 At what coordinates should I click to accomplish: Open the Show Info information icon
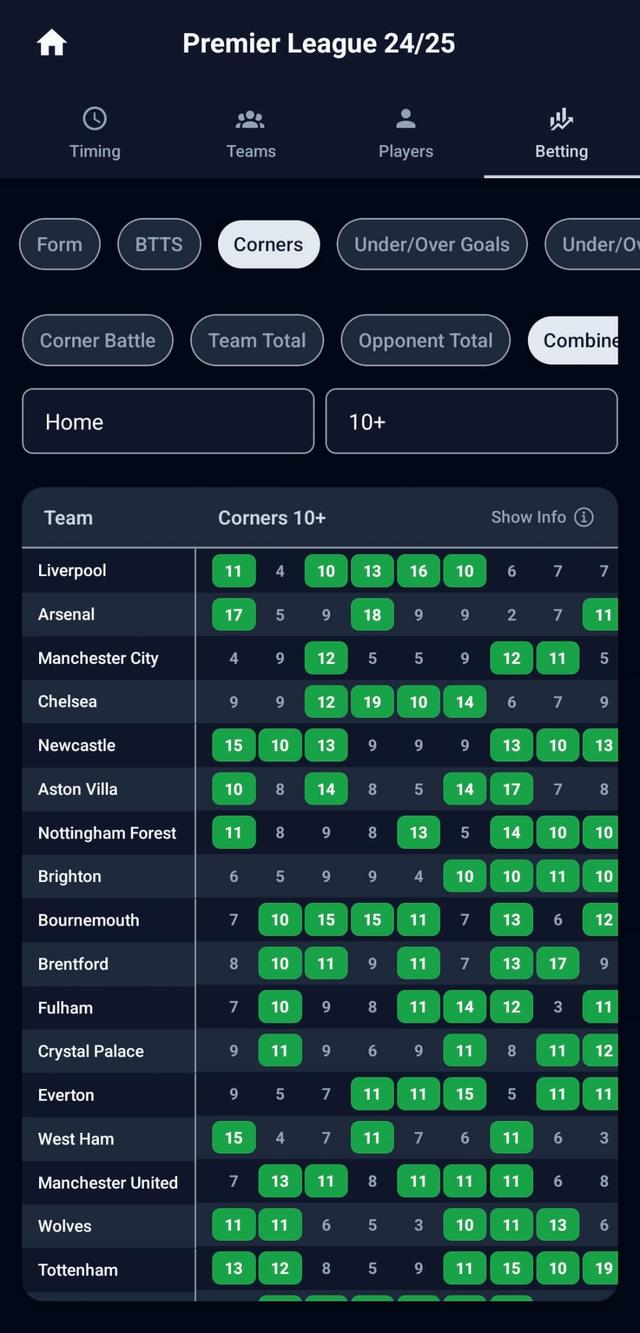(x=585, y=517)
